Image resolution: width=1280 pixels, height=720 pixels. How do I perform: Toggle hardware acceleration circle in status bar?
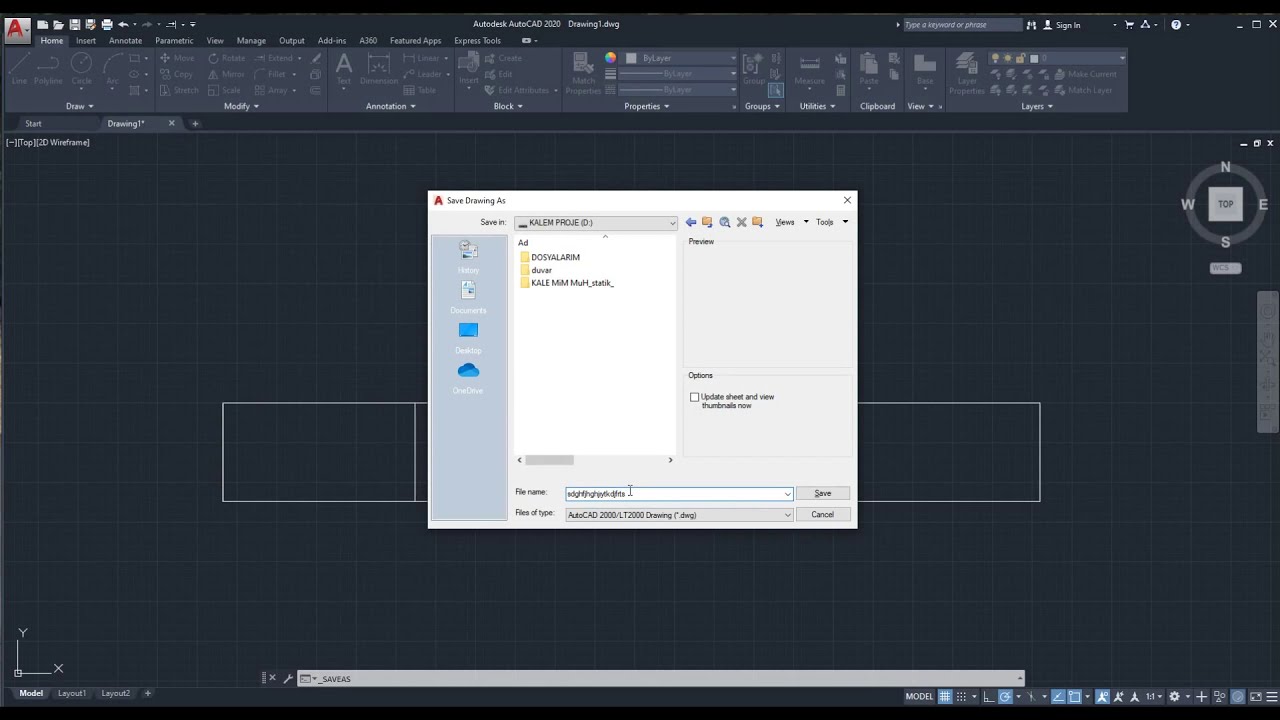point(1238,696)
